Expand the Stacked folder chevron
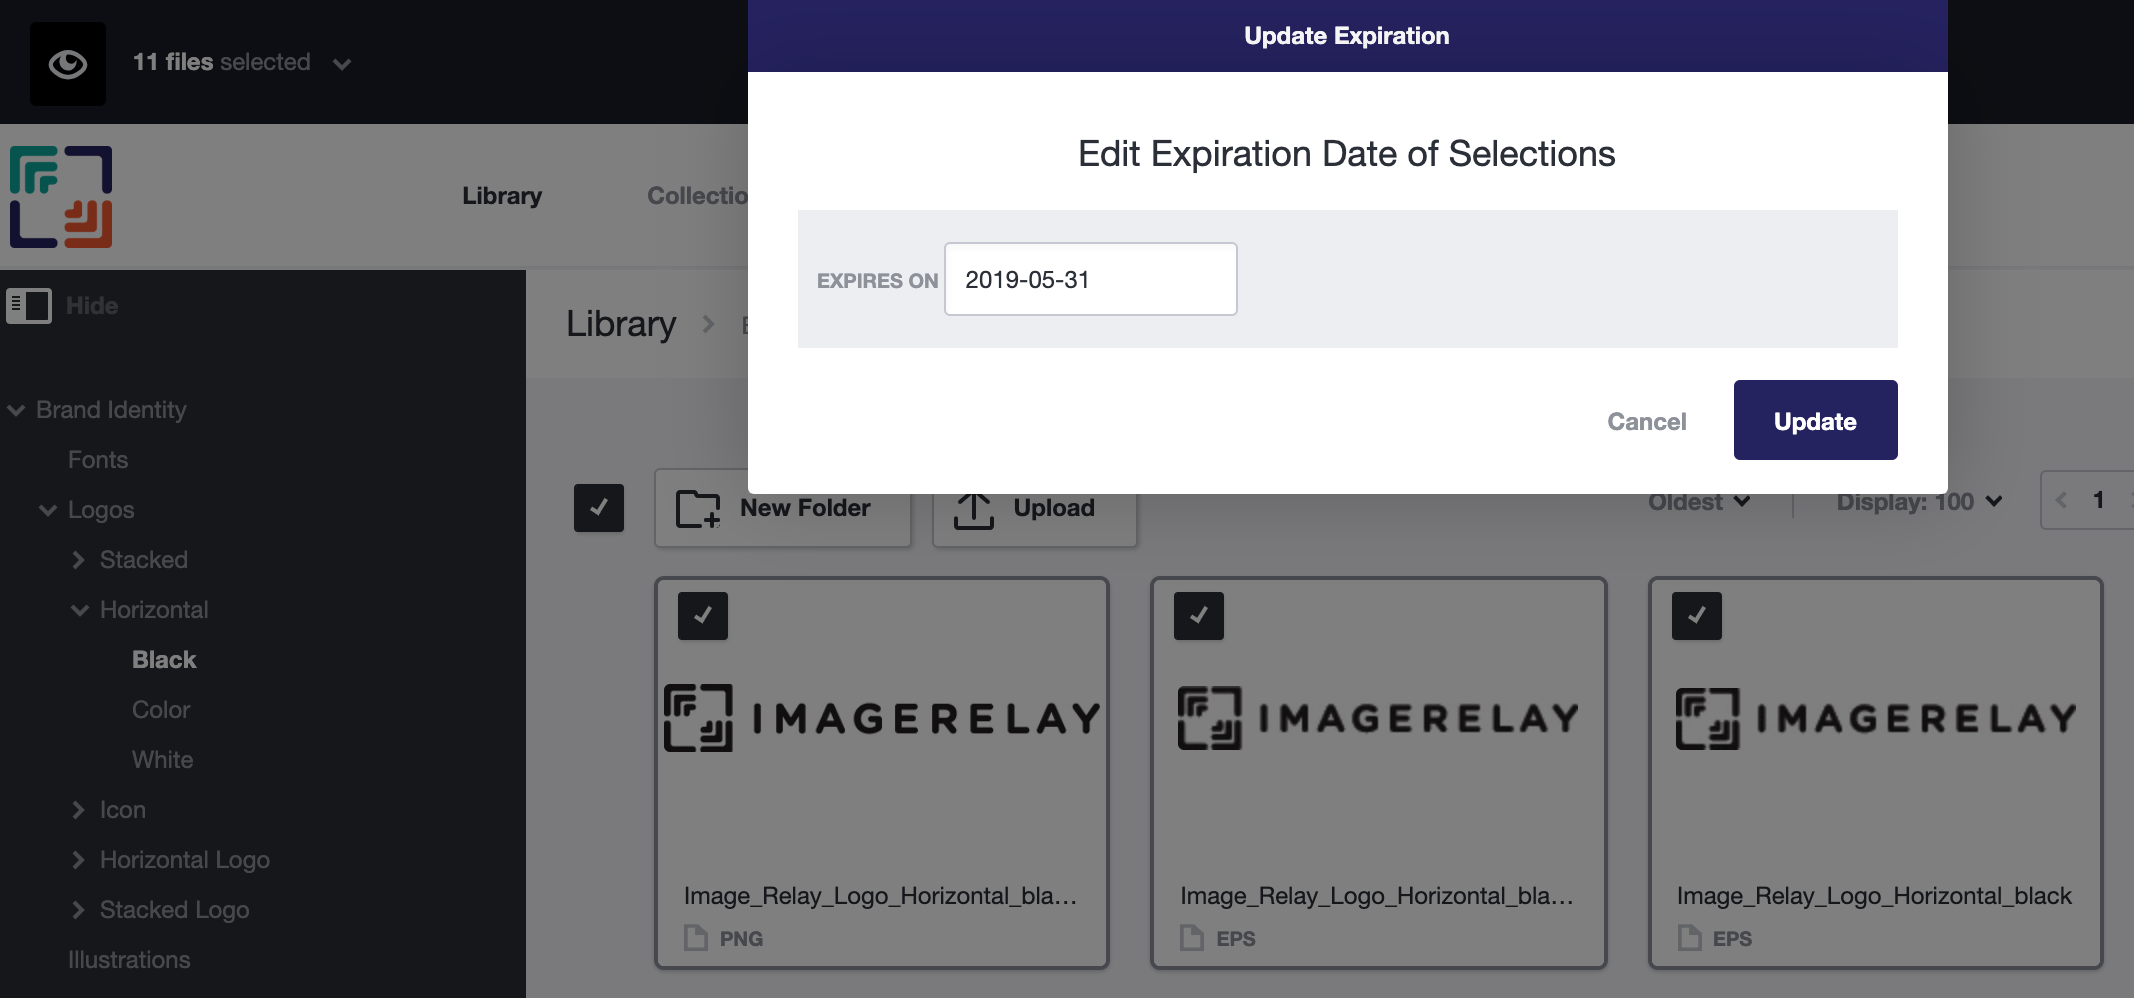The height and width of the screenshot is (998, 2134). tap(79, 560)
